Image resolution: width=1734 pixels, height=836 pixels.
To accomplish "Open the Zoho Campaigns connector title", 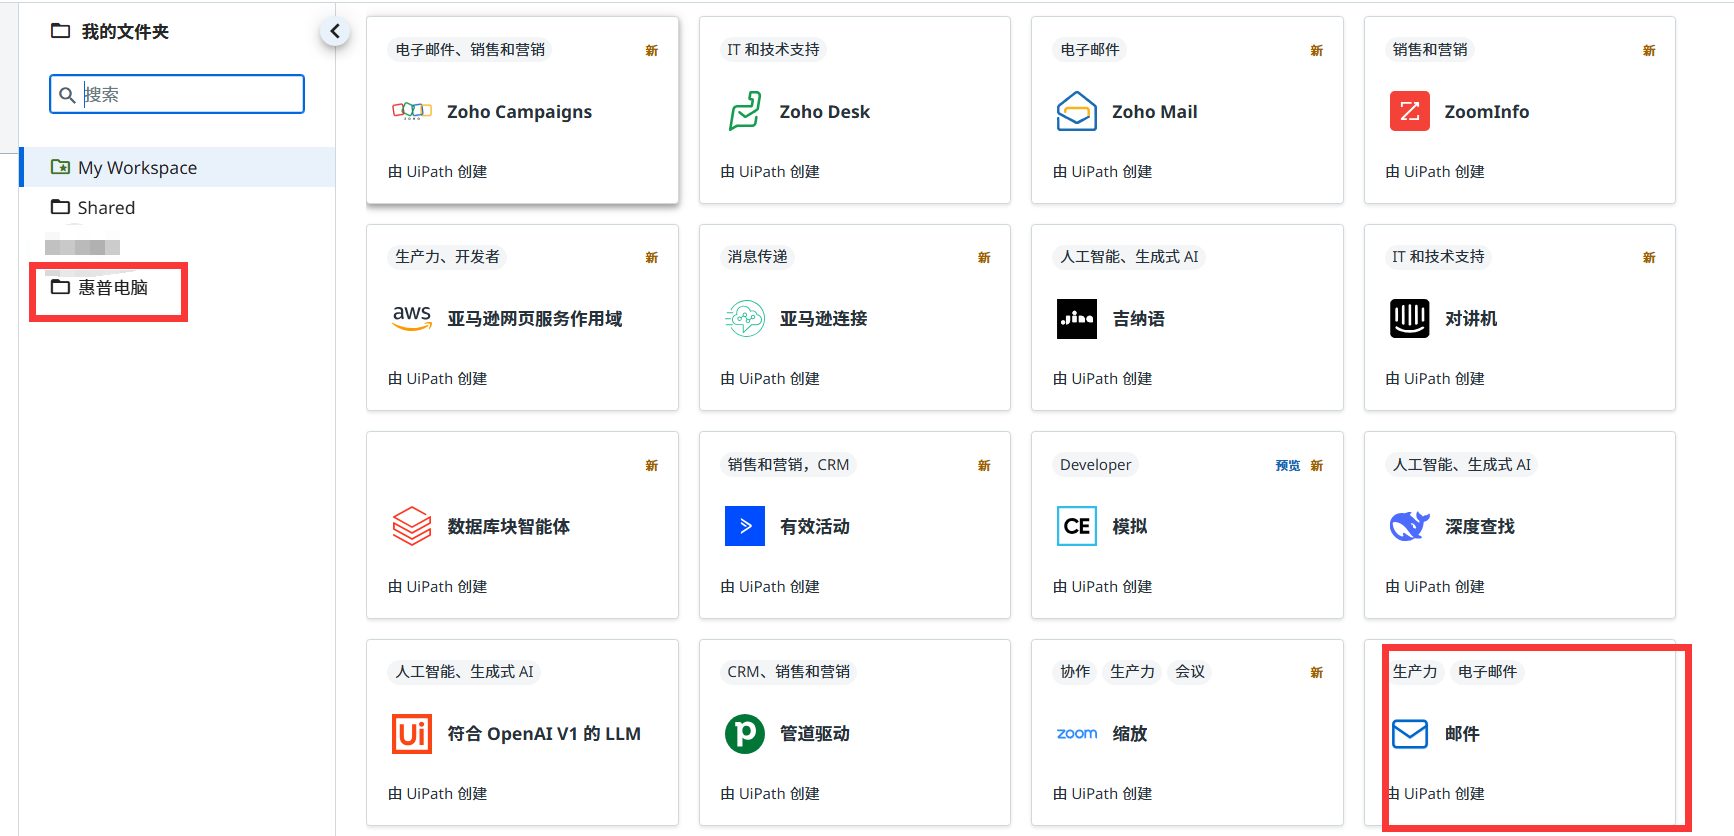I will [x=519, y=112].
